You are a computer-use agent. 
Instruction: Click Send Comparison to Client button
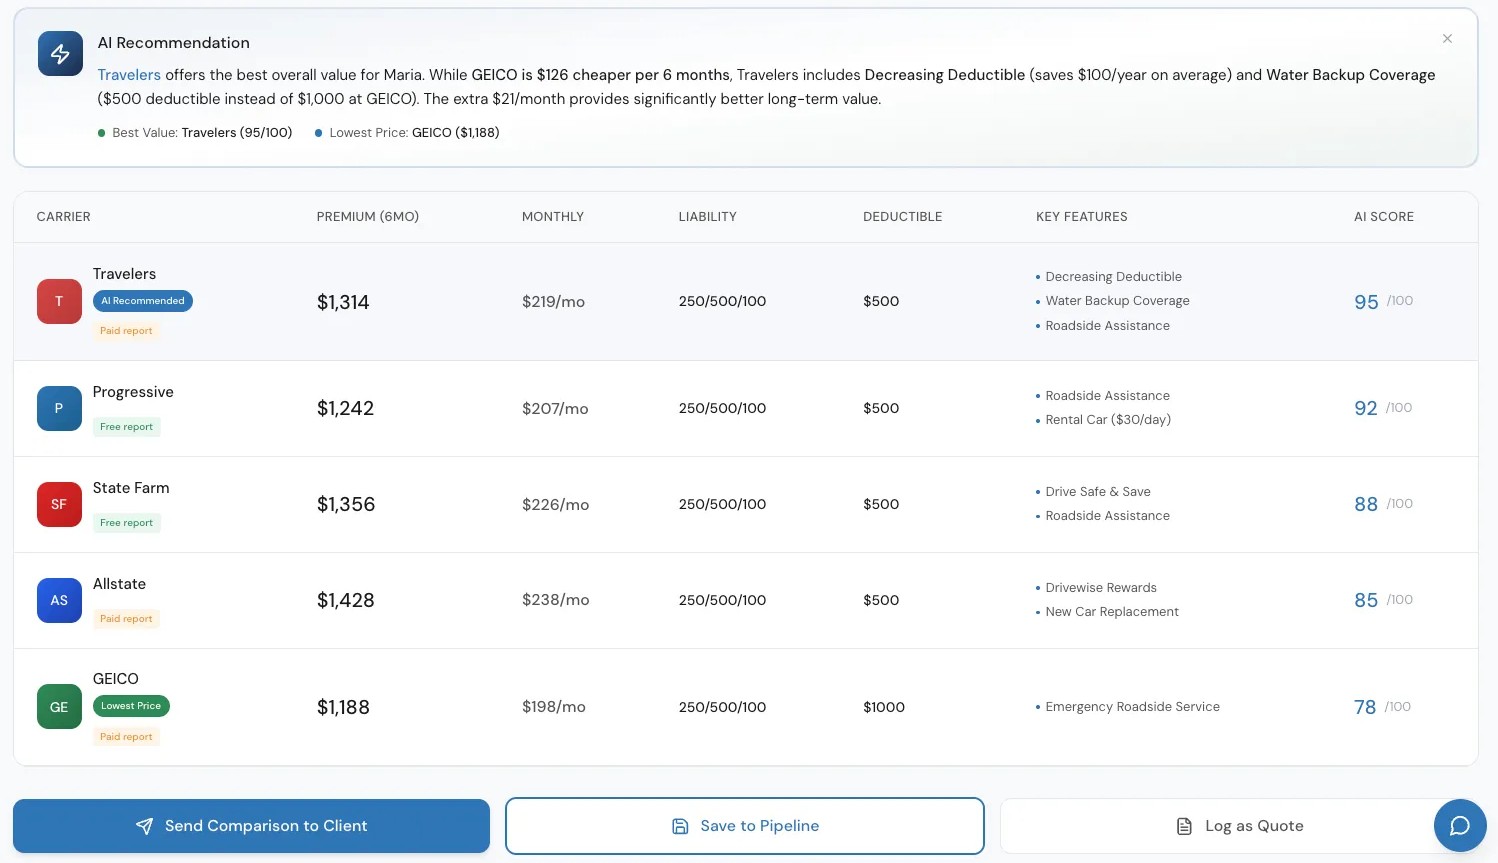pyautogui.click(x=251, y=826)
